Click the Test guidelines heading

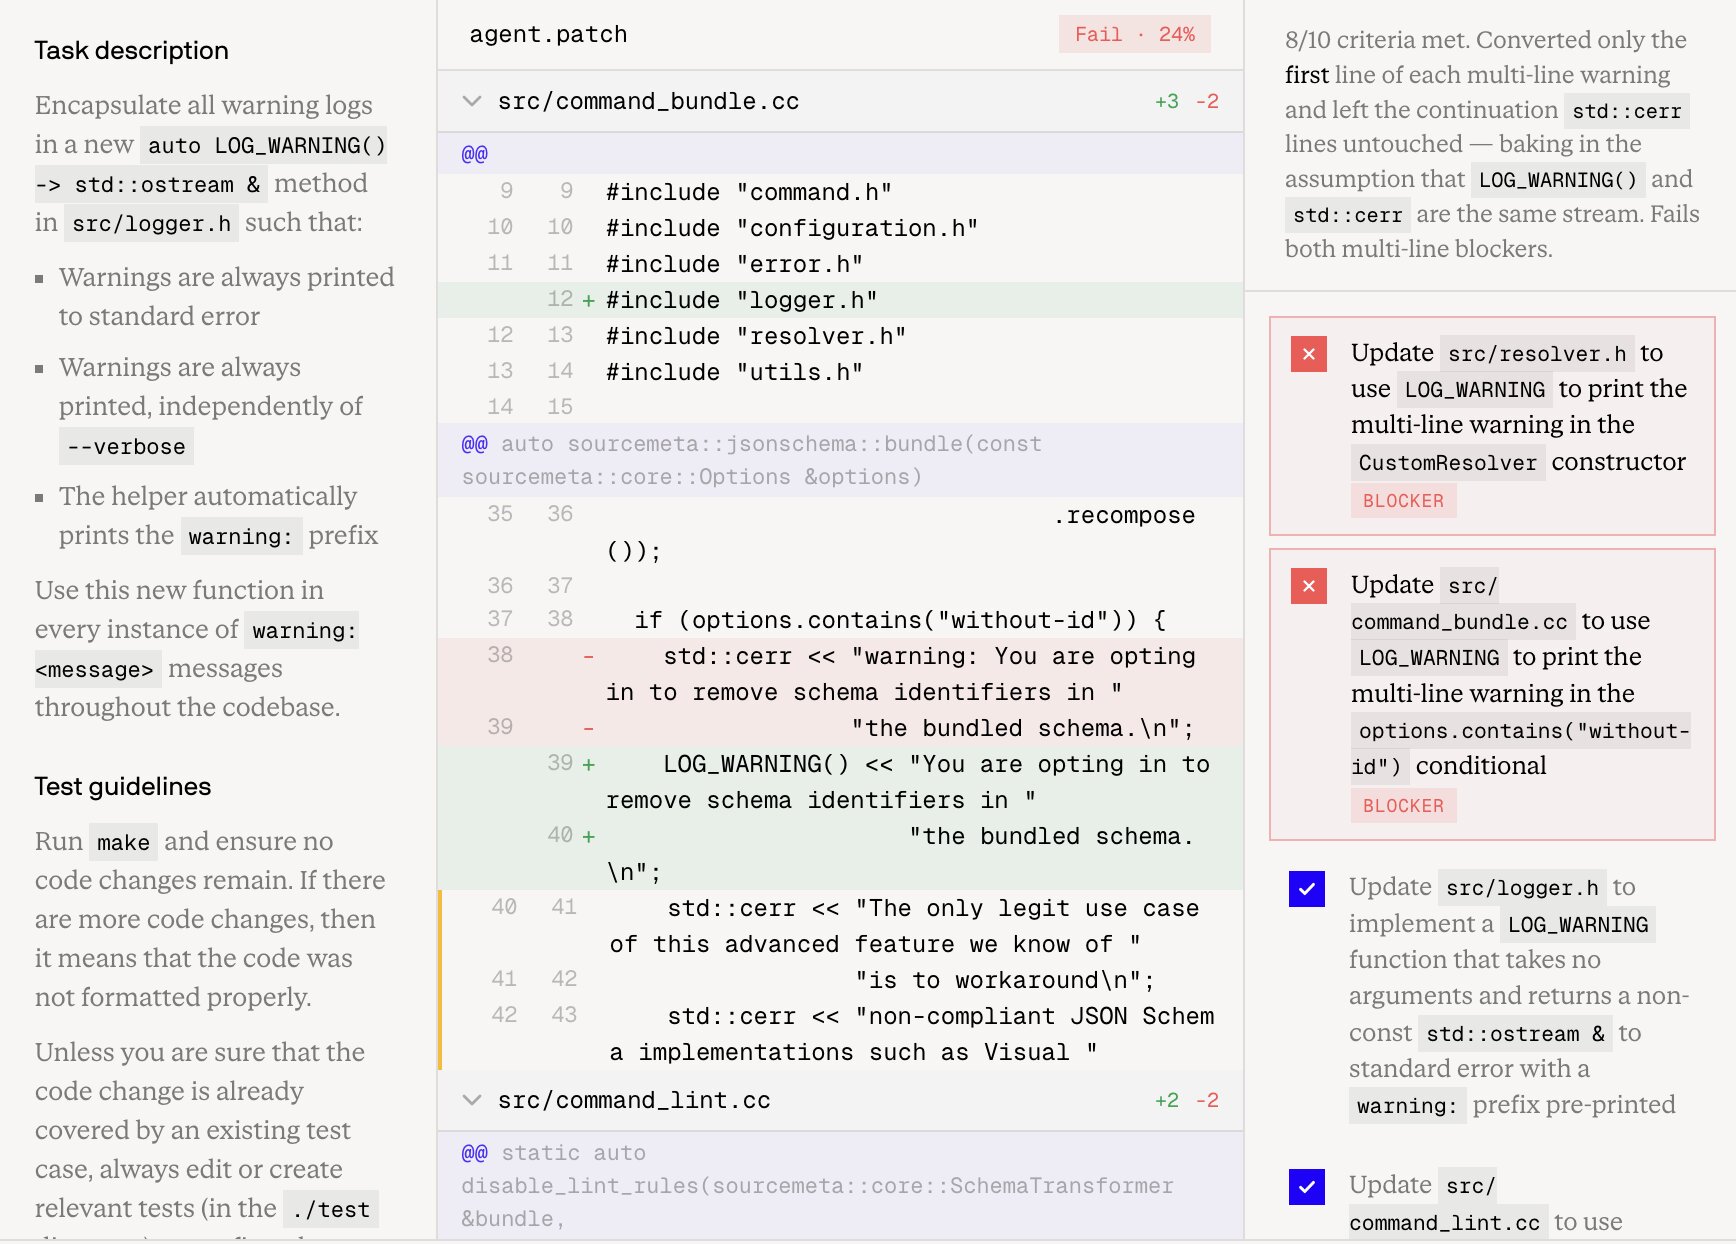point(122,786)
